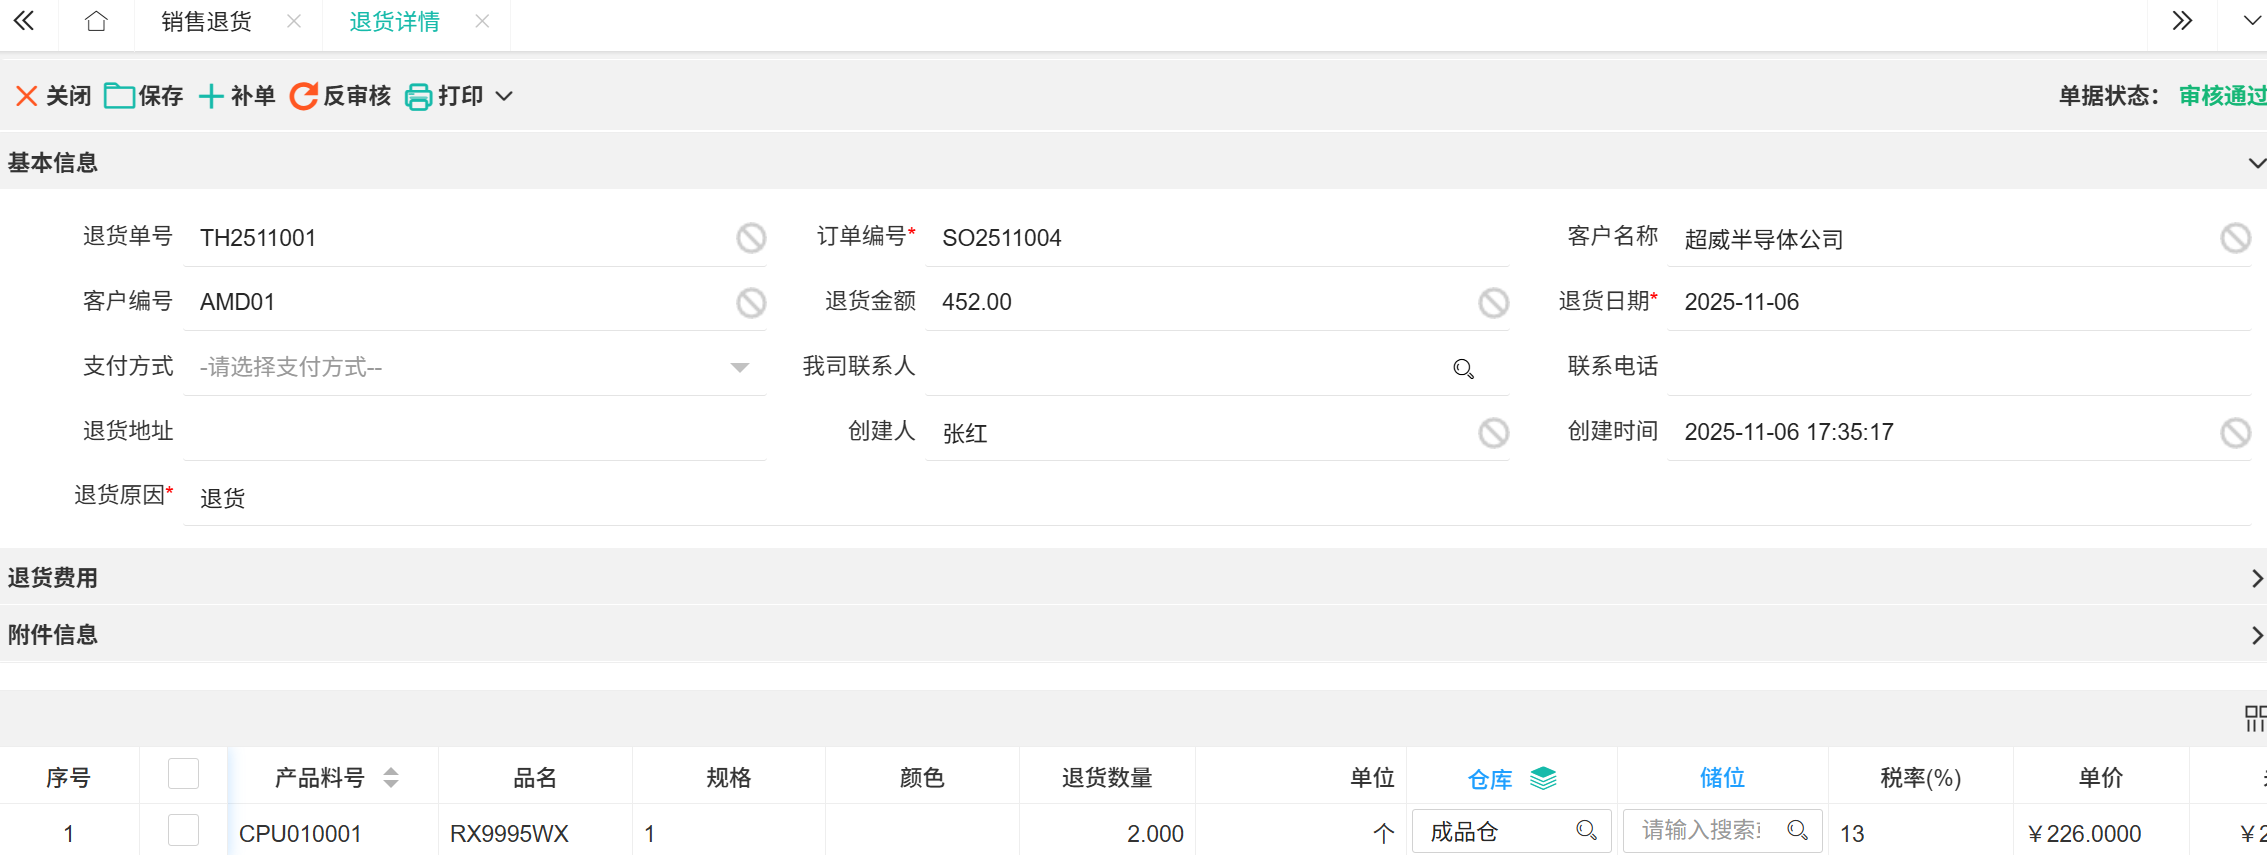Click the home icon in tab bar
Viewport: 2267px width, 855px height.
96,21
